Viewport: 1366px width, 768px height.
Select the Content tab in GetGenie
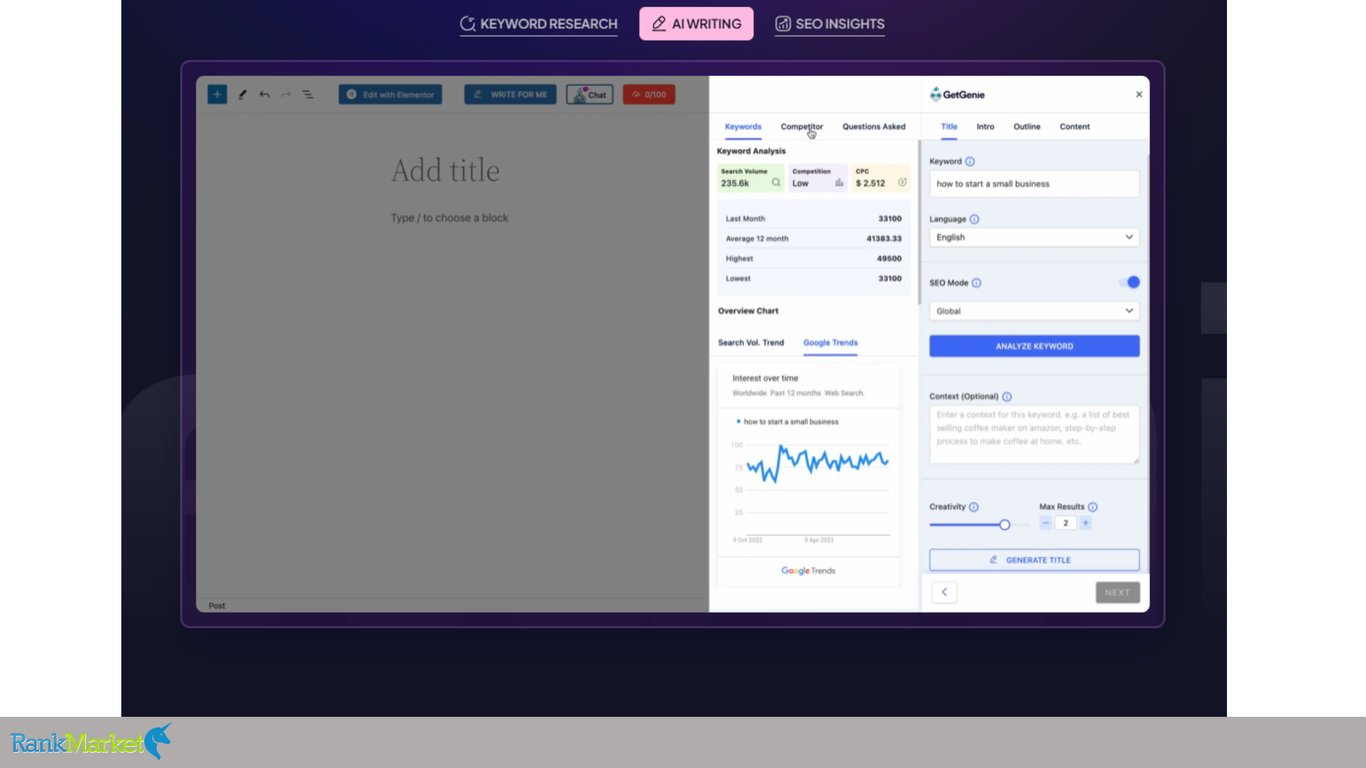pos(1075,127)
